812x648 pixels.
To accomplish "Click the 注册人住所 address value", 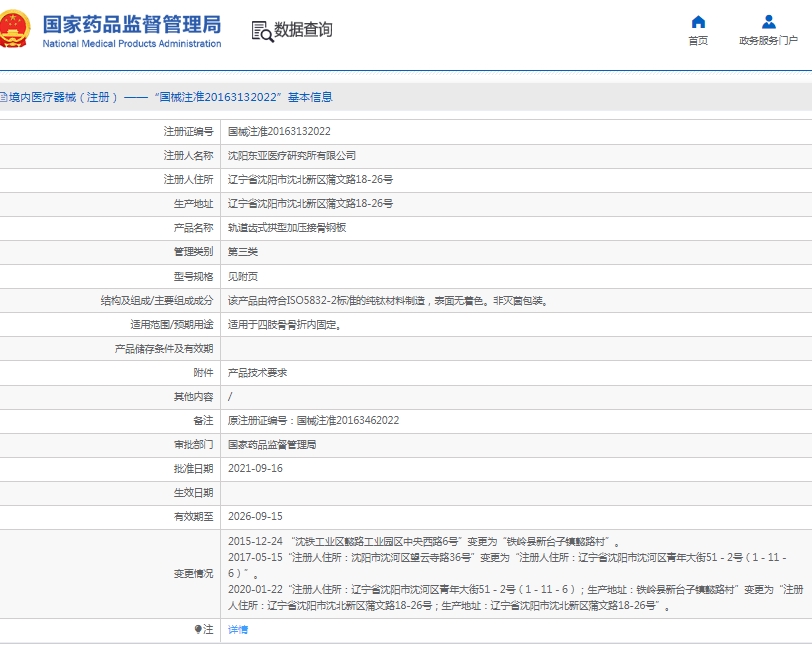I will (310, 180).
